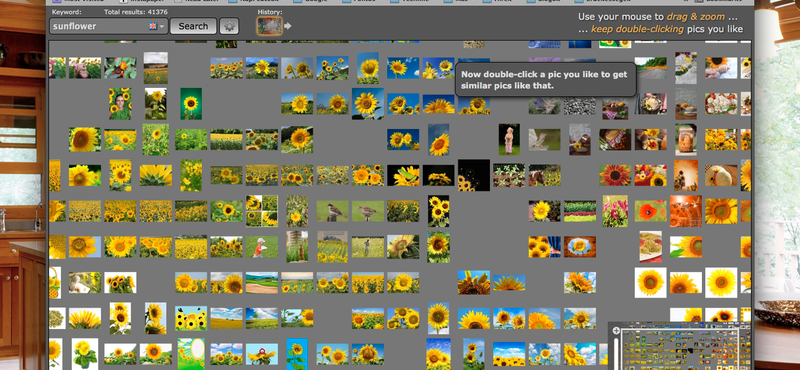The height and width of the screenshot is (370, 800).
Task: Click the plus zoom-in icon on minimap
Action: (616, 331)
